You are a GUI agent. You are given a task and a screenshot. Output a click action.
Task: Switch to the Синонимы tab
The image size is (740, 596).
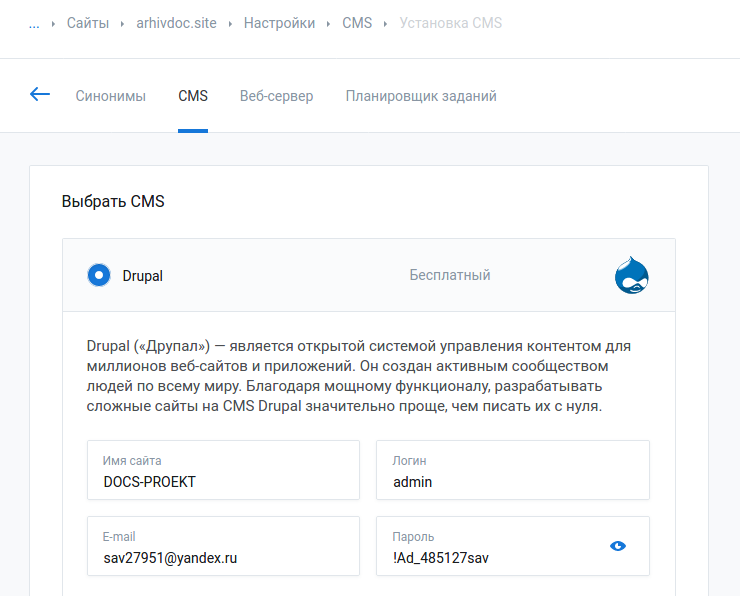110,96
